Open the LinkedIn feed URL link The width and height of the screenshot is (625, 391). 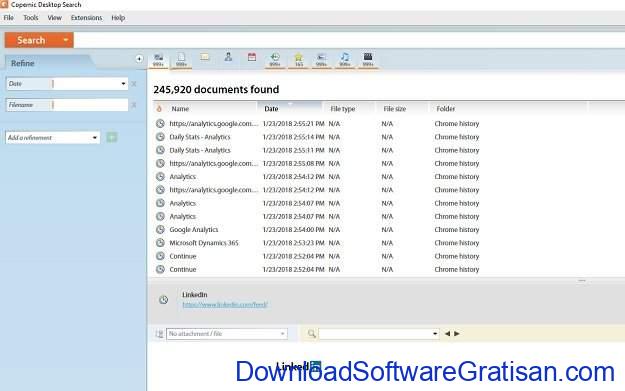pos(225,305)
